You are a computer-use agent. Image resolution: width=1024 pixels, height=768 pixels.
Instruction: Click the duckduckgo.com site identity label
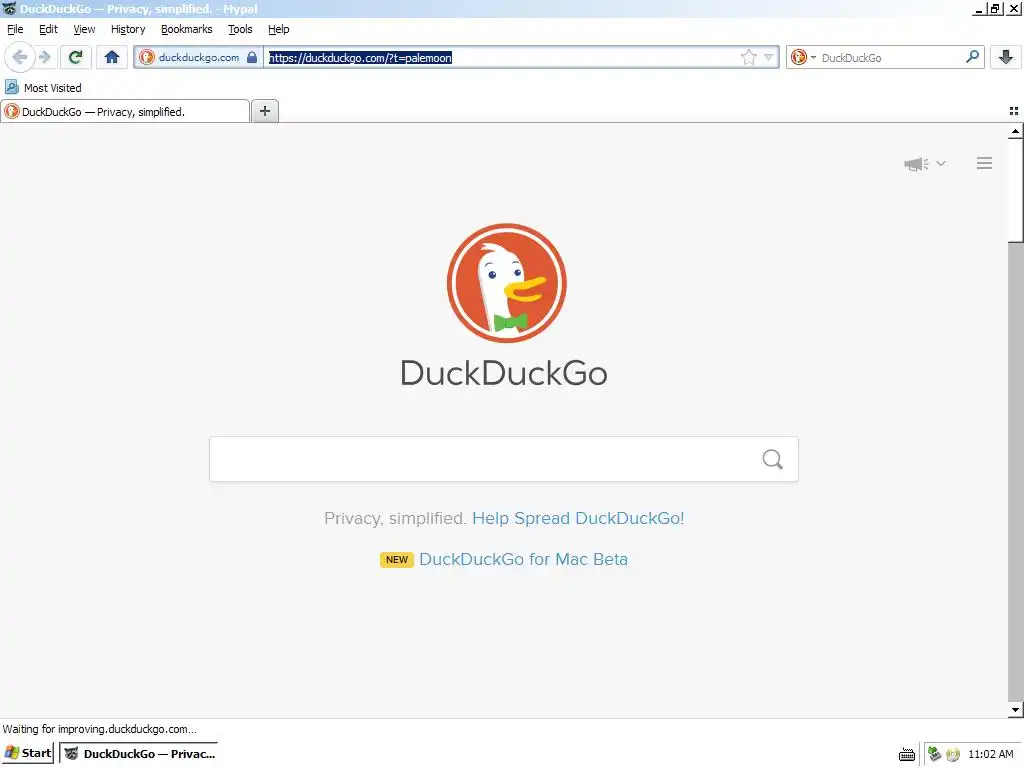click(x=199, y=57)
